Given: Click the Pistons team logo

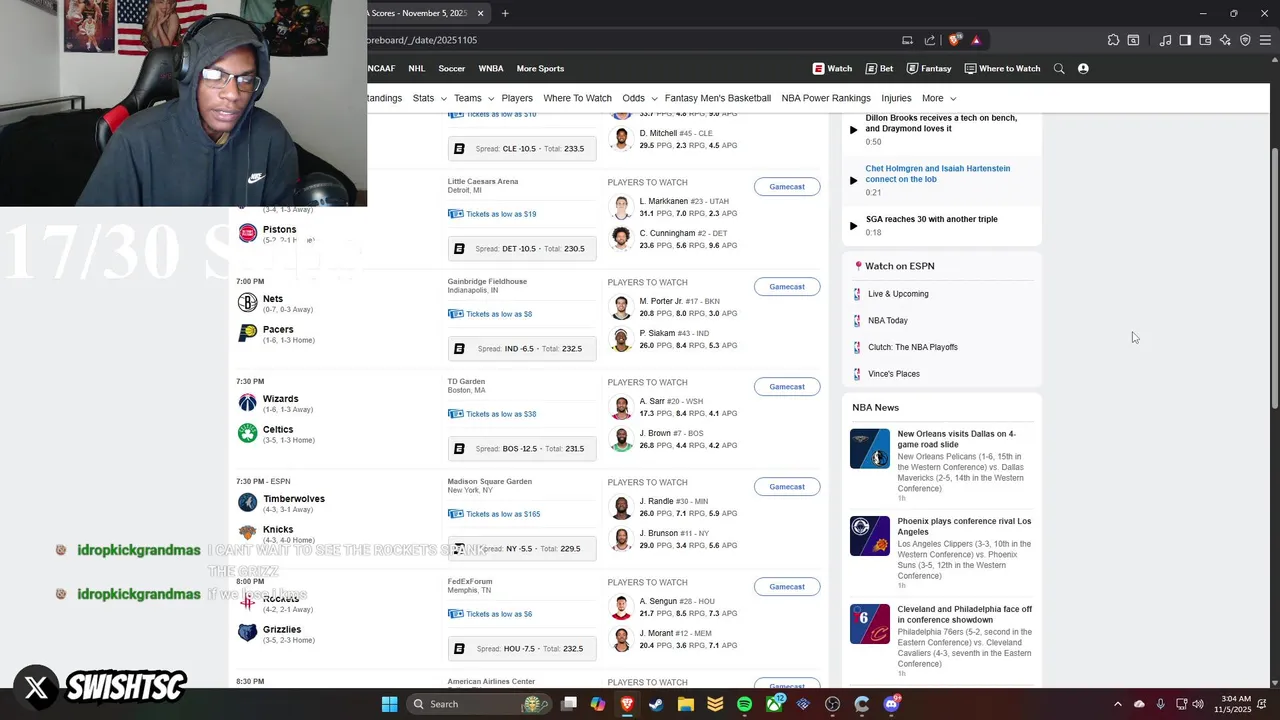Looking at the screenshot, I should point(247,233).
